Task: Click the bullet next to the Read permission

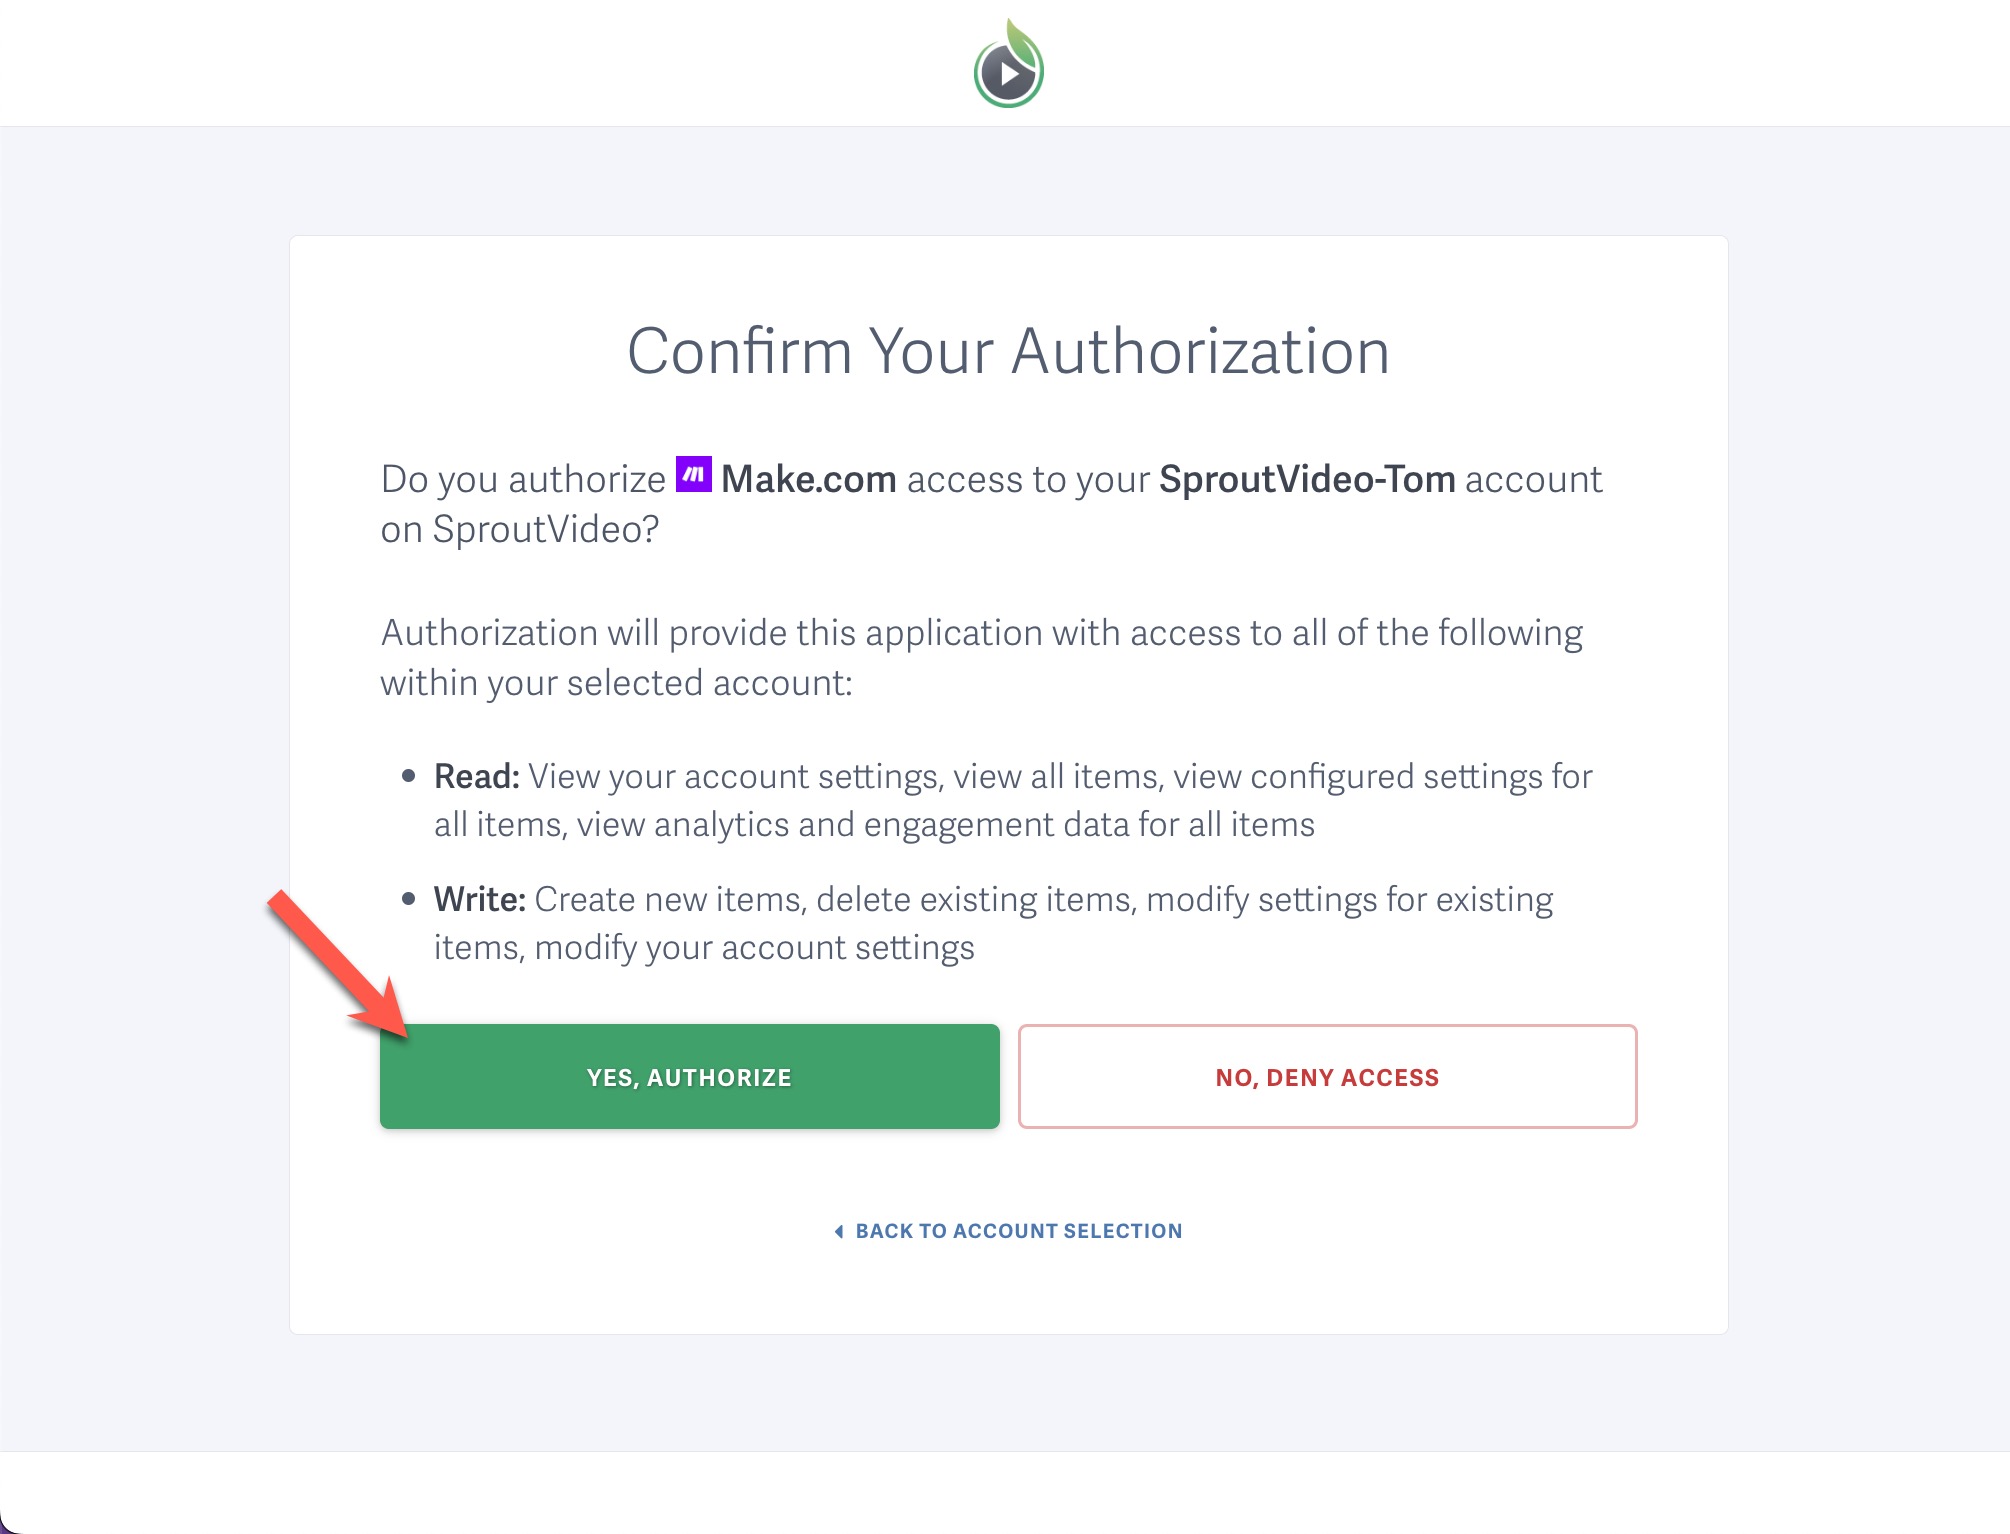Action: [408, 775]
